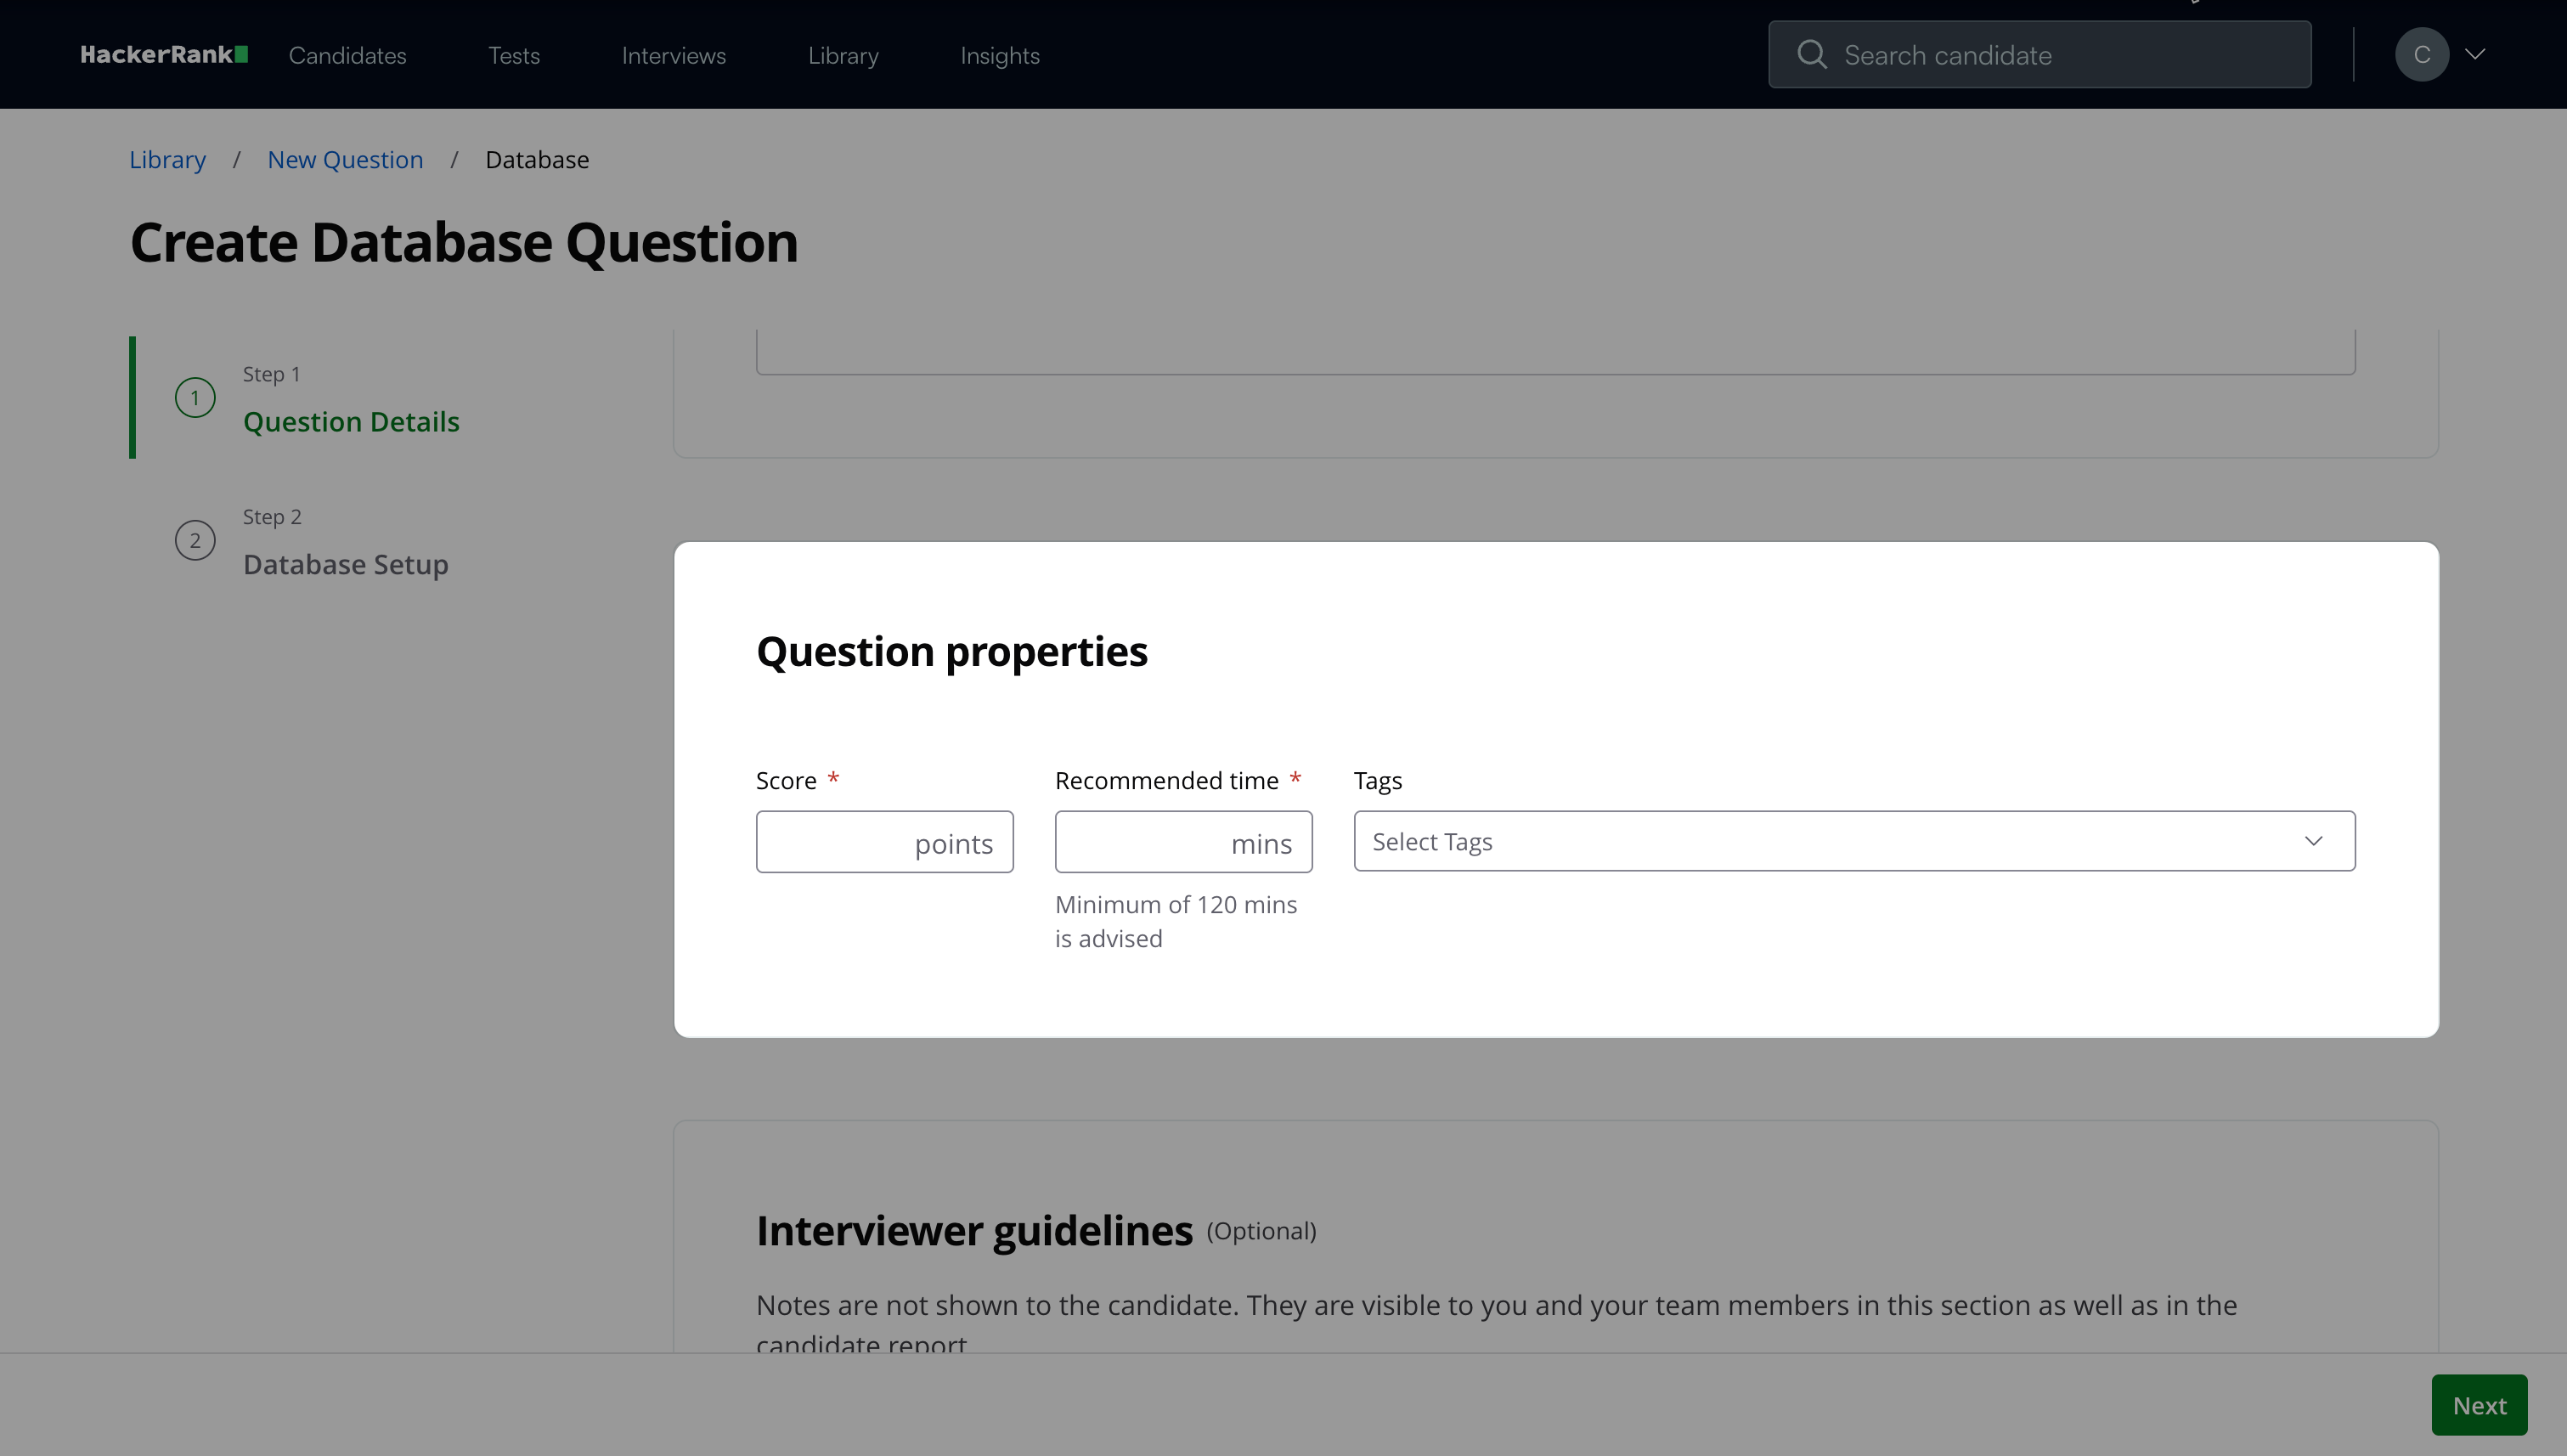Click the Library breadcrumb link
The image size is (2567, 1456).
(x=167, y=160)
